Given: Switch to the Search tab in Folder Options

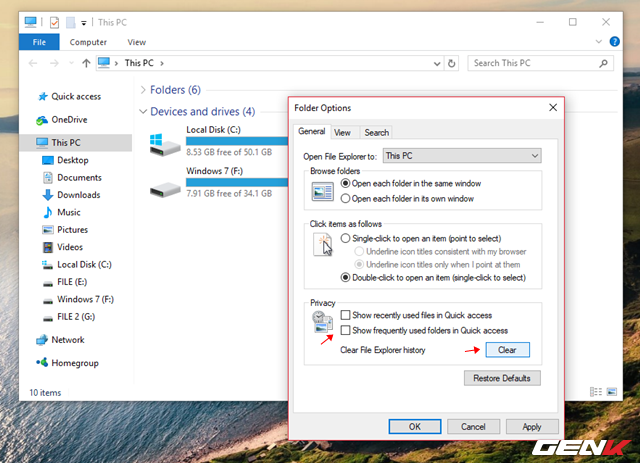Looking at the screenshot, I should [376, 132].
